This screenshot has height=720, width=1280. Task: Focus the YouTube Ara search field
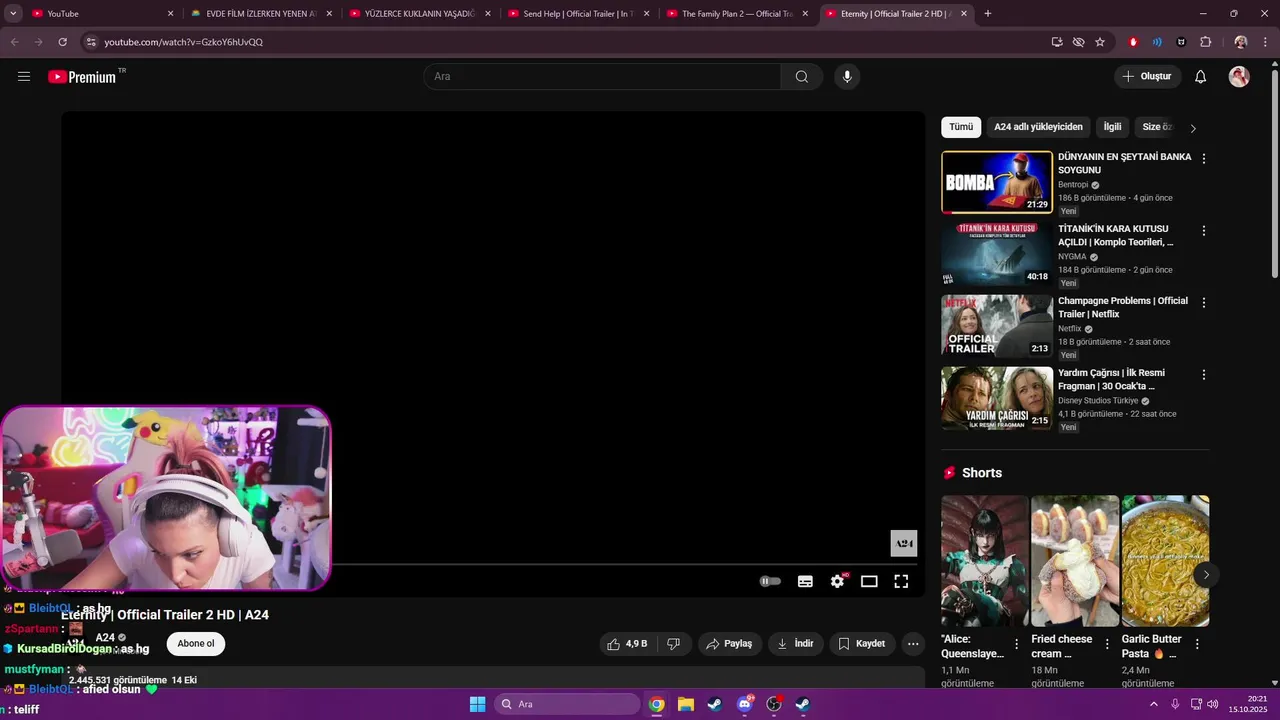coord(602,77)
